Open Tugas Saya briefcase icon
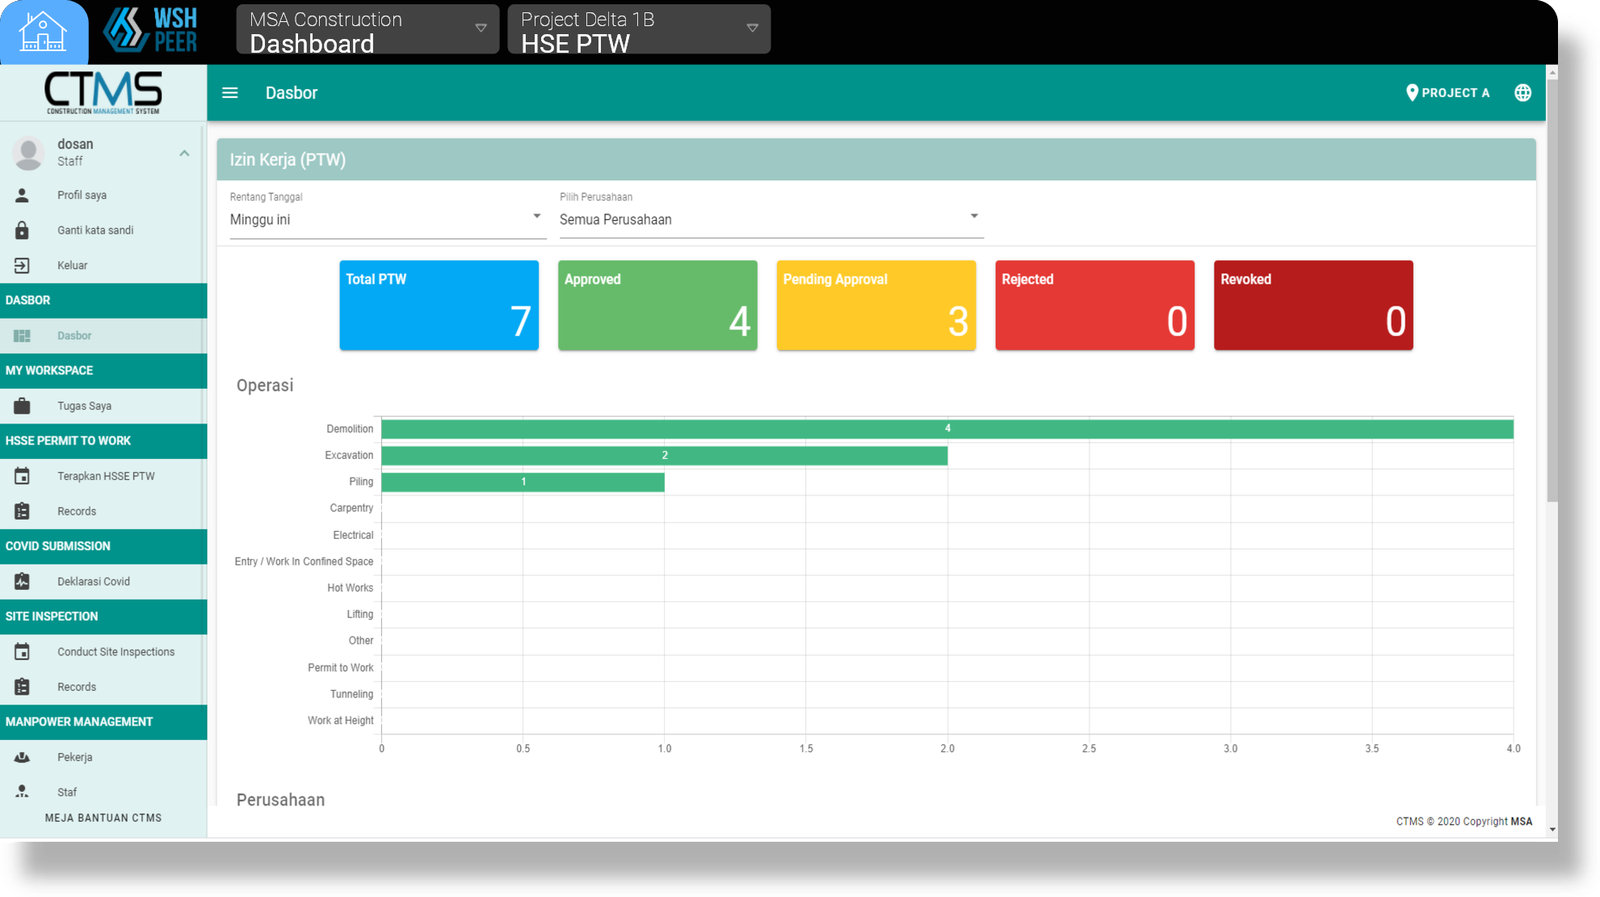Screen dimensions: 1600x897 tap(22, 406)
